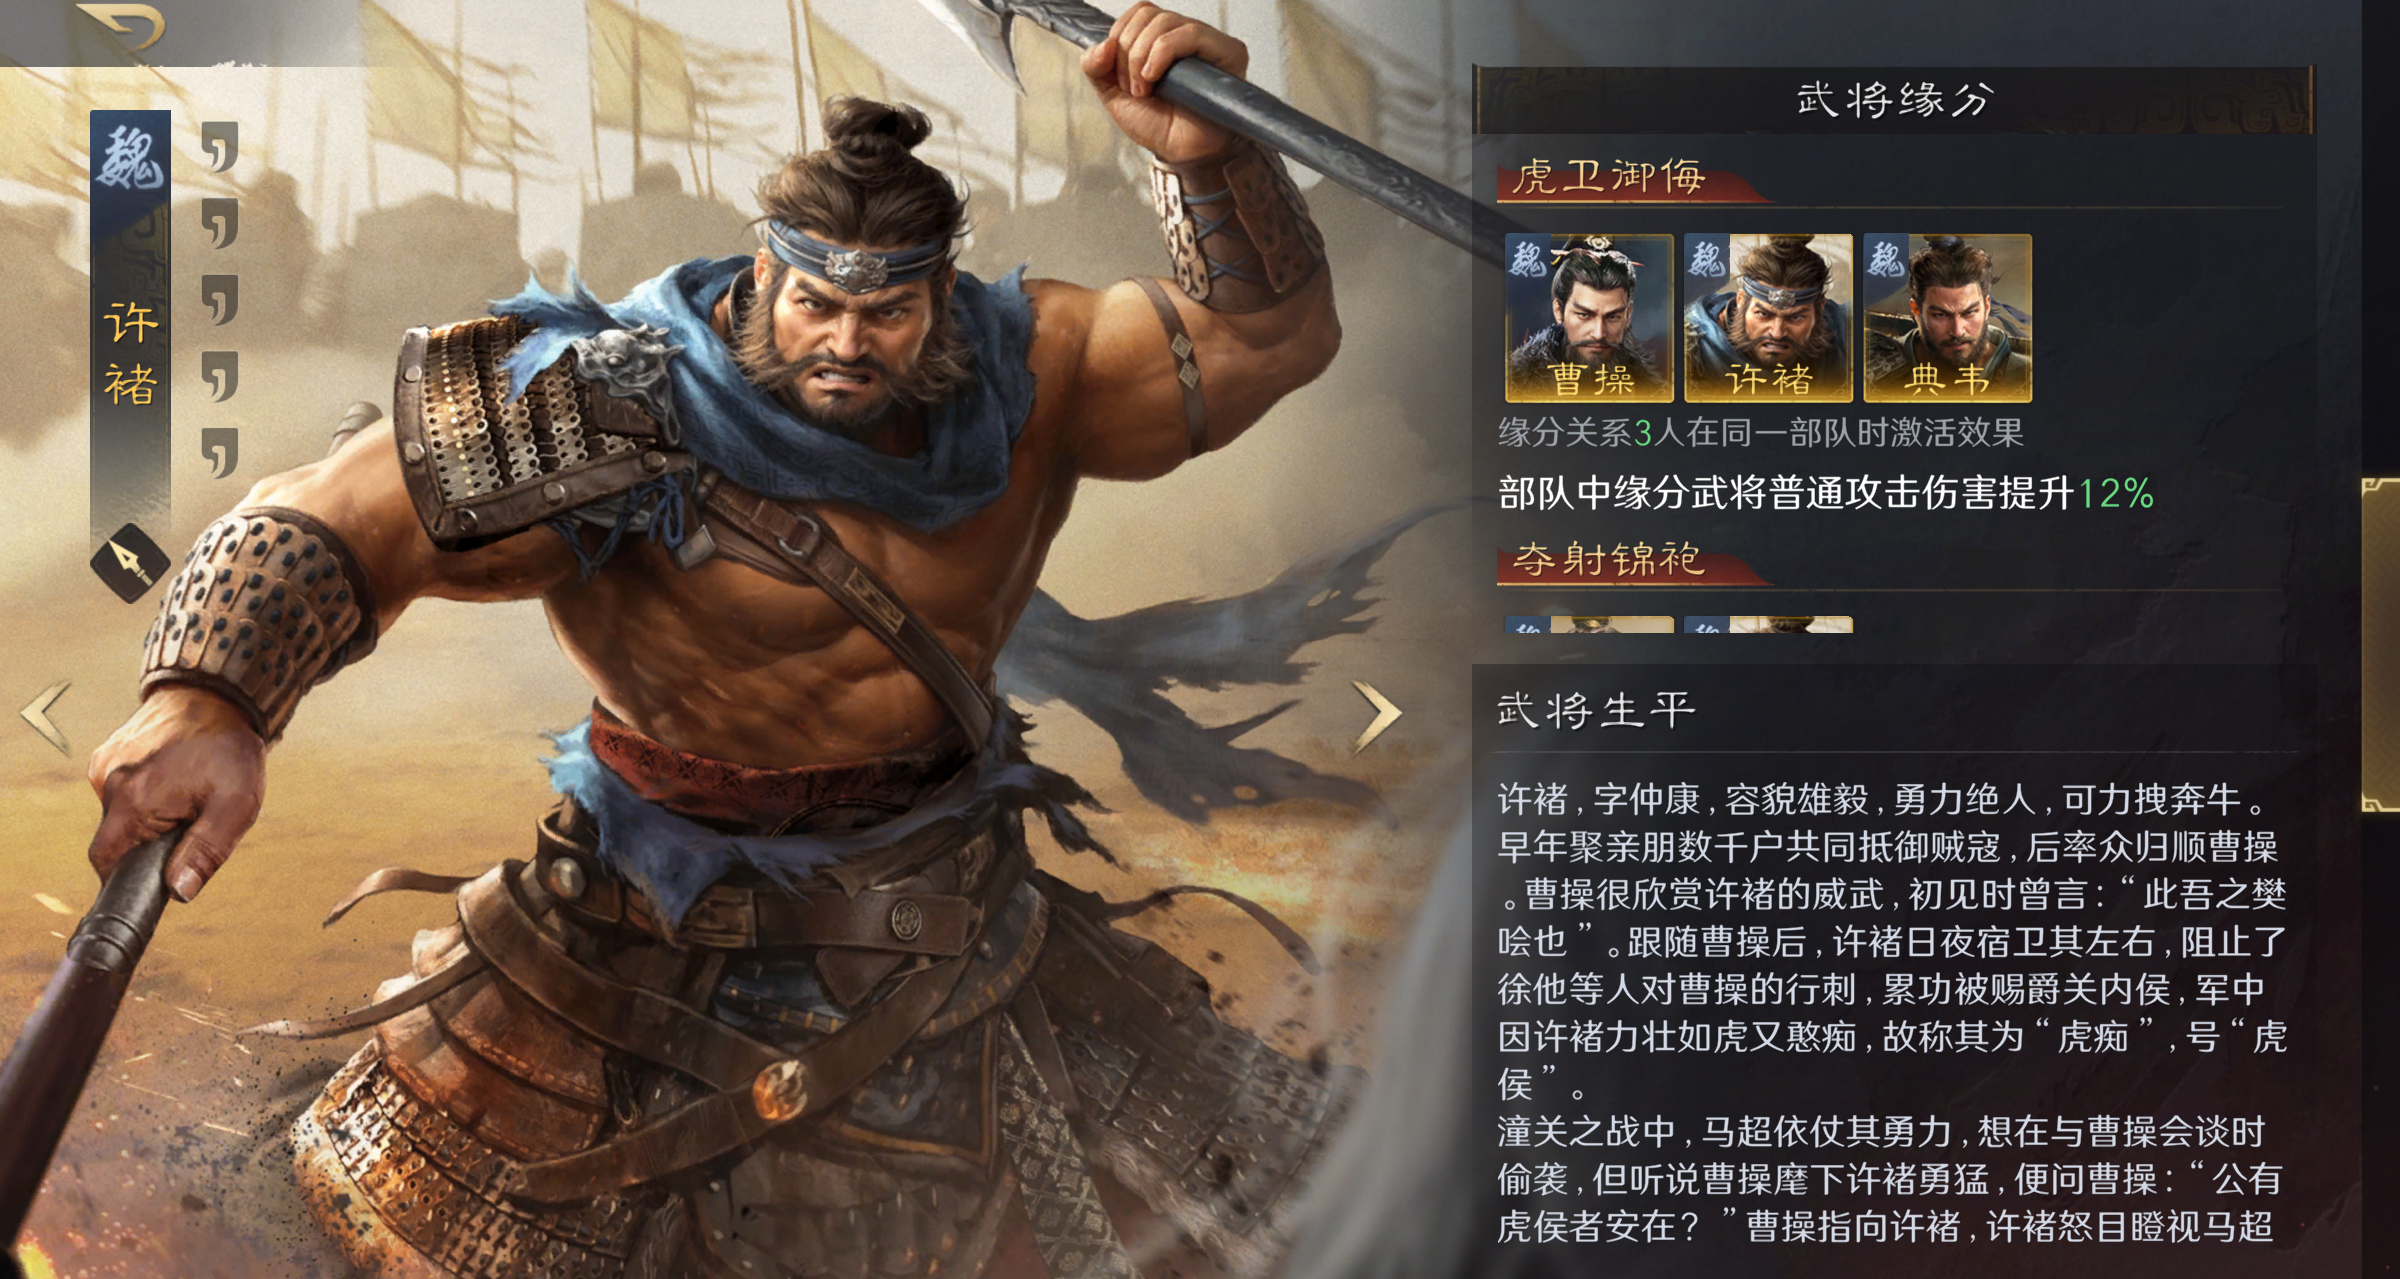
Task: Open 典韦 portrait in bond list
Action: coord(1947,318)
